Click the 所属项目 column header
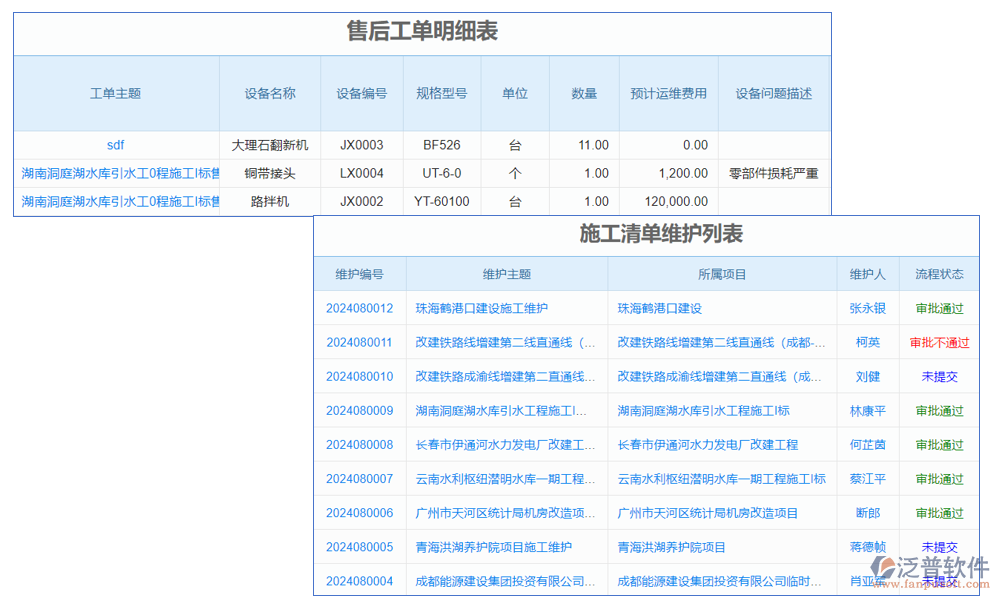Image resolution: width=1000 pixels, height=600 pixels. click(722, 274)
